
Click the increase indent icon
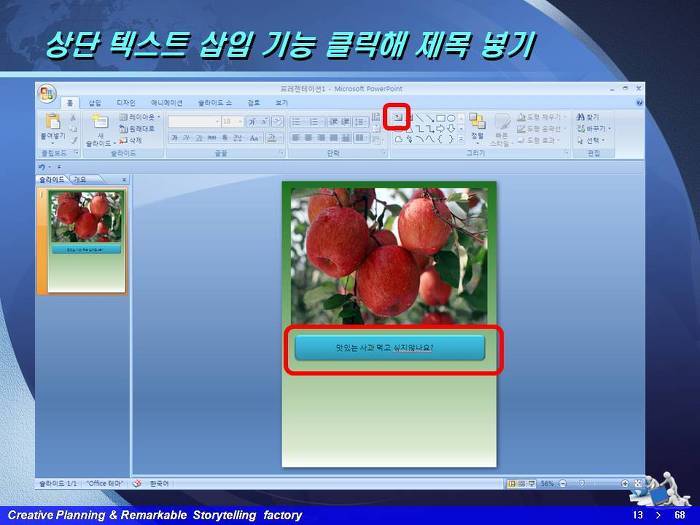point(346,121)
